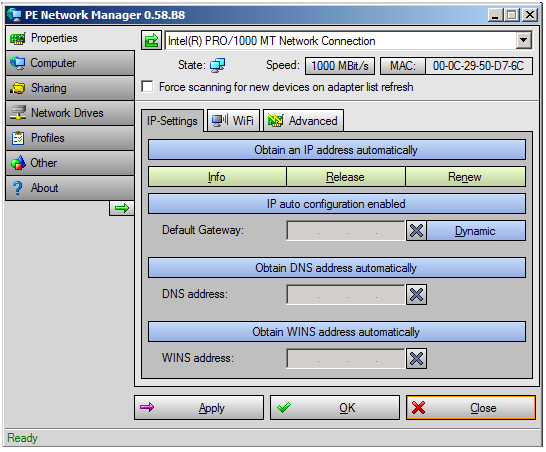546x452 pixels.
Task: Switch to the WiFi tab
Action: (233, 121)
